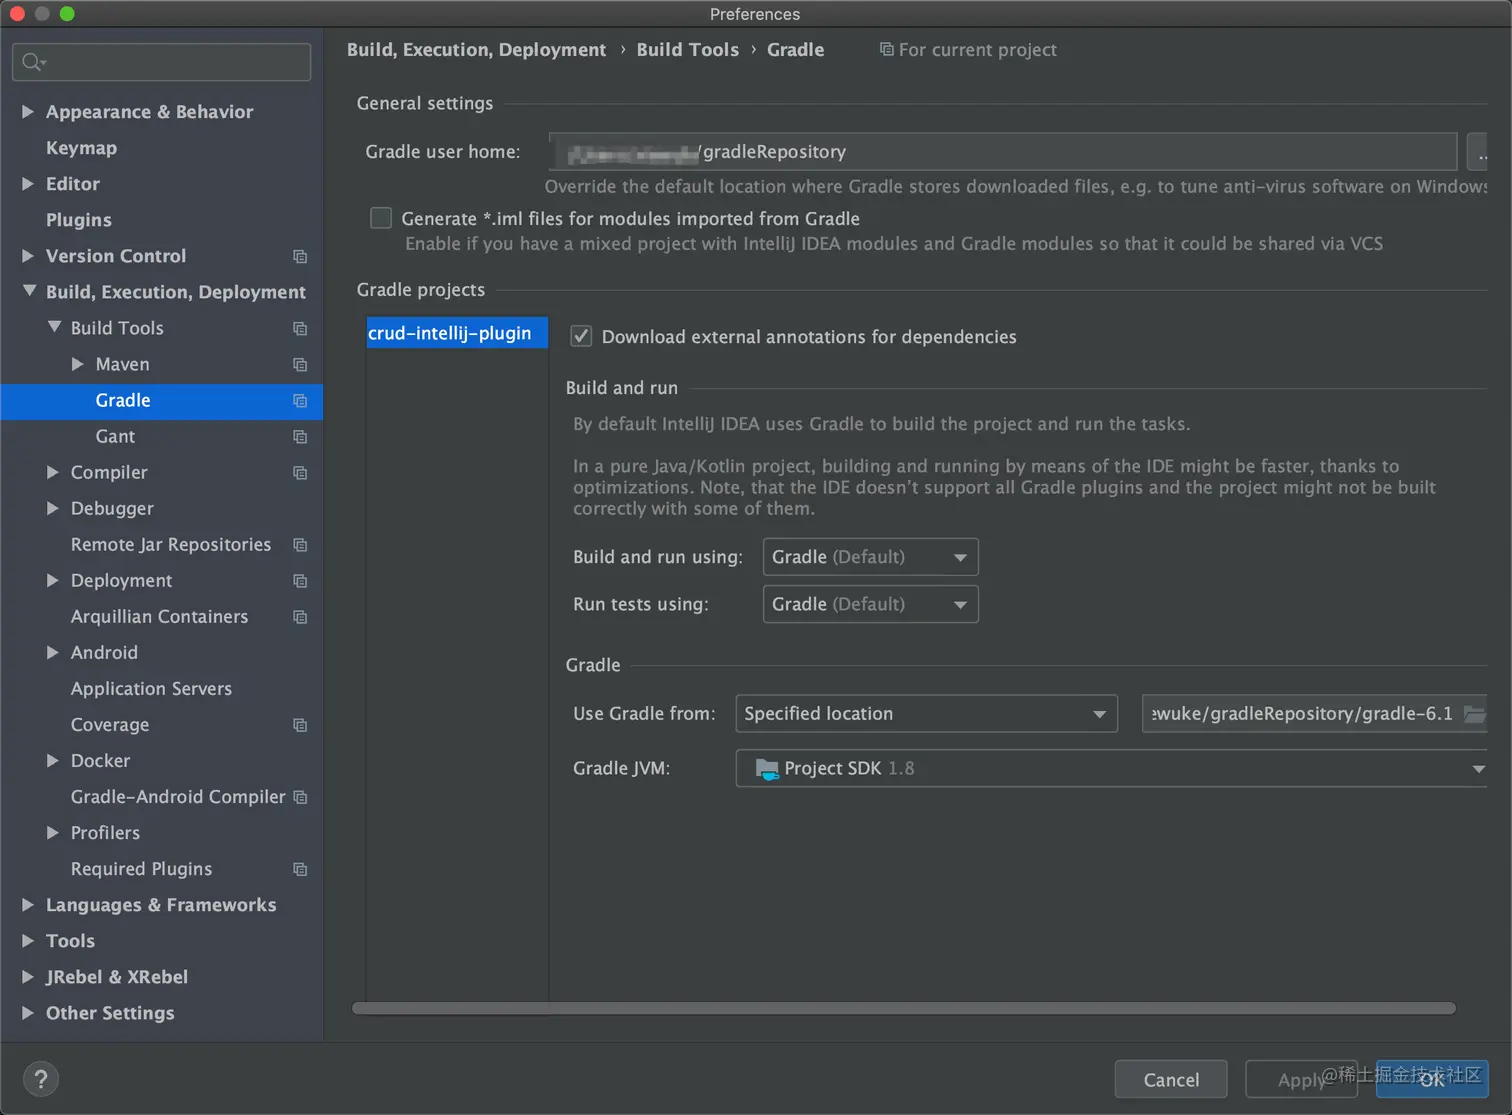The width and height of the screenshot is (1512, 1115).
Task: Click the Gradle user home path field
Action: (x=1002, y=152)
